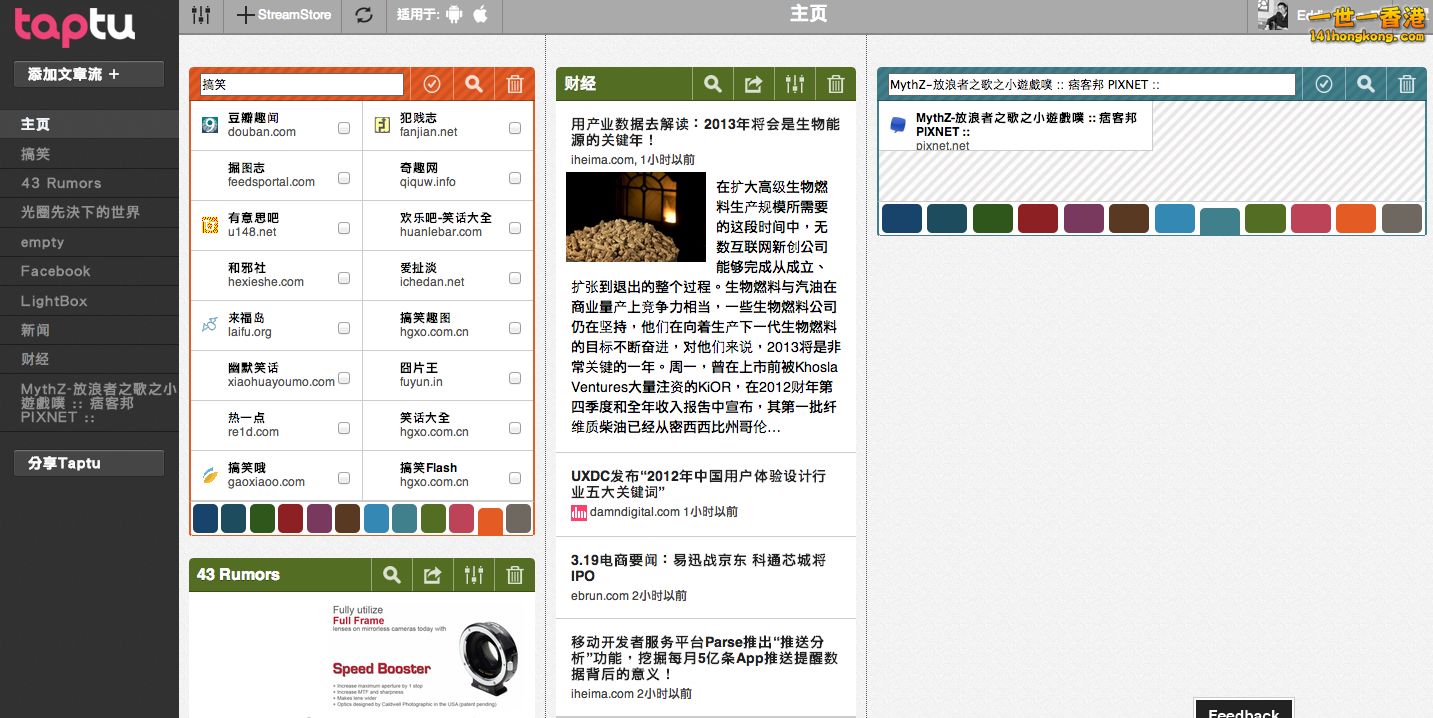Delete the 43 Rumors stream with trash icon

tap(515, 575)
